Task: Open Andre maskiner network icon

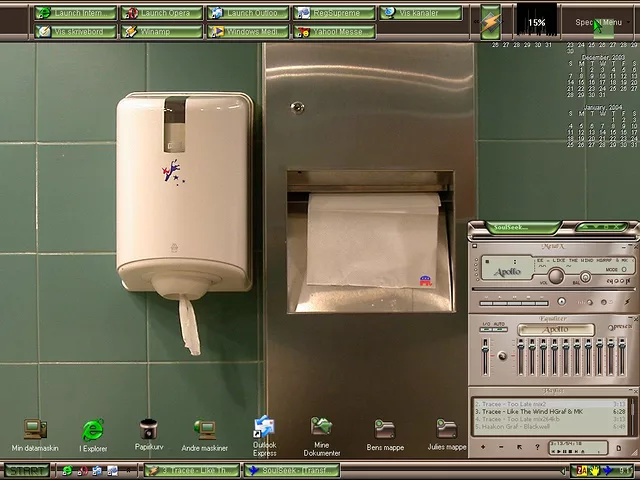Action: click(205, 431)
